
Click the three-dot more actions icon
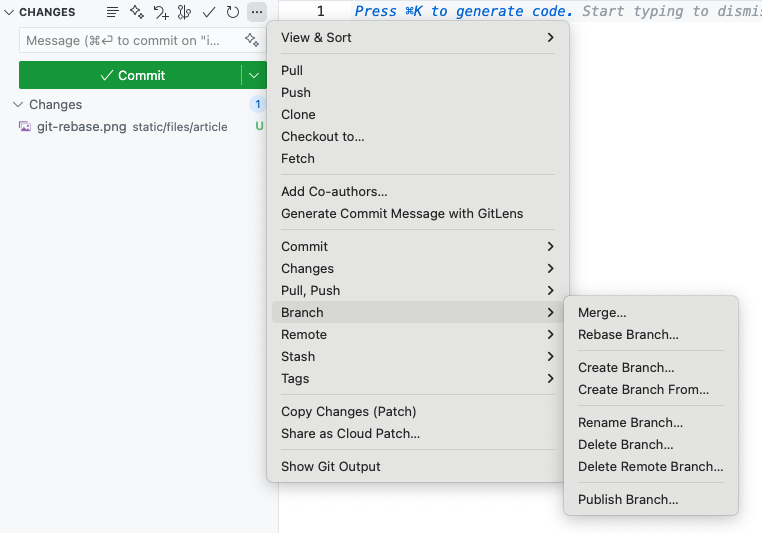[x=257, y=12]
